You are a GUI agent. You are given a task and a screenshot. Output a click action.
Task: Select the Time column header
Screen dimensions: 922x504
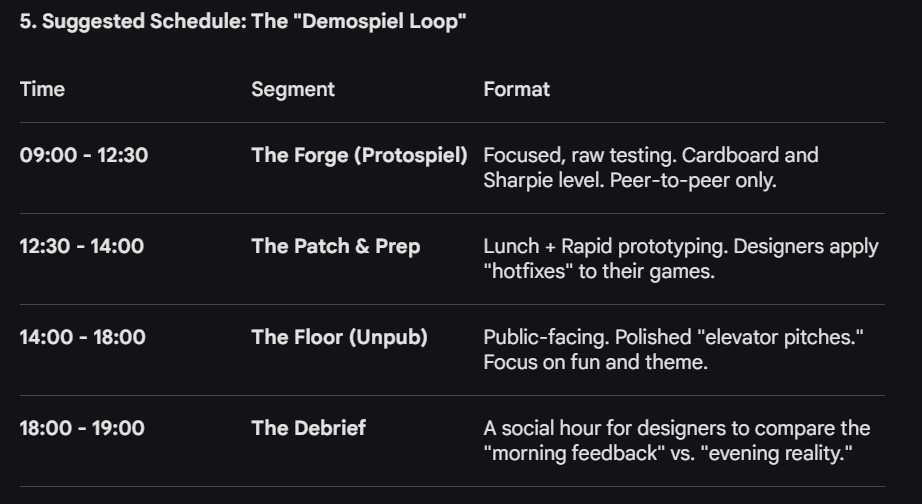(x=42, y=89)
